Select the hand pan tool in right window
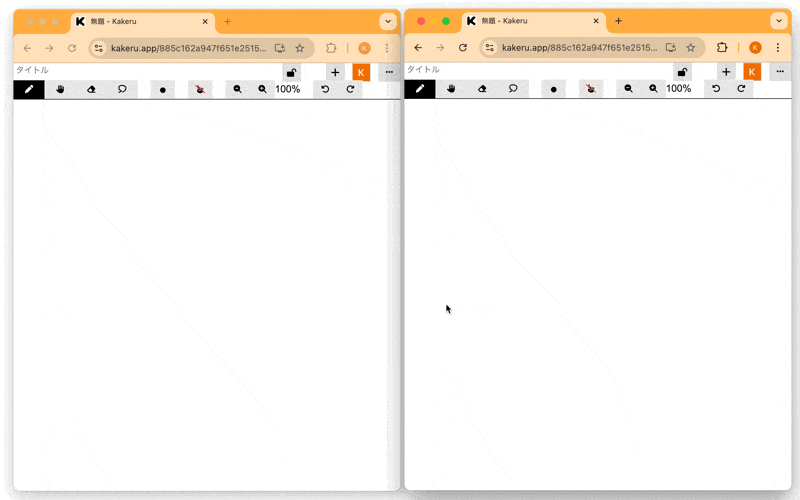Image resolution: width=800 pixels, height=500 pixels. [x=451, y=89]
